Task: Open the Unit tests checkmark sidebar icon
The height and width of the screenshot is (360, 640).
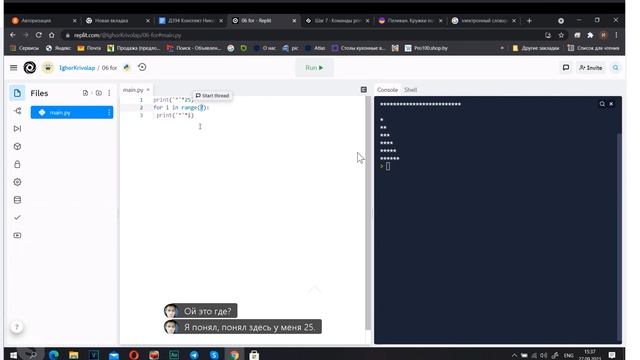Action: (17, 218)
